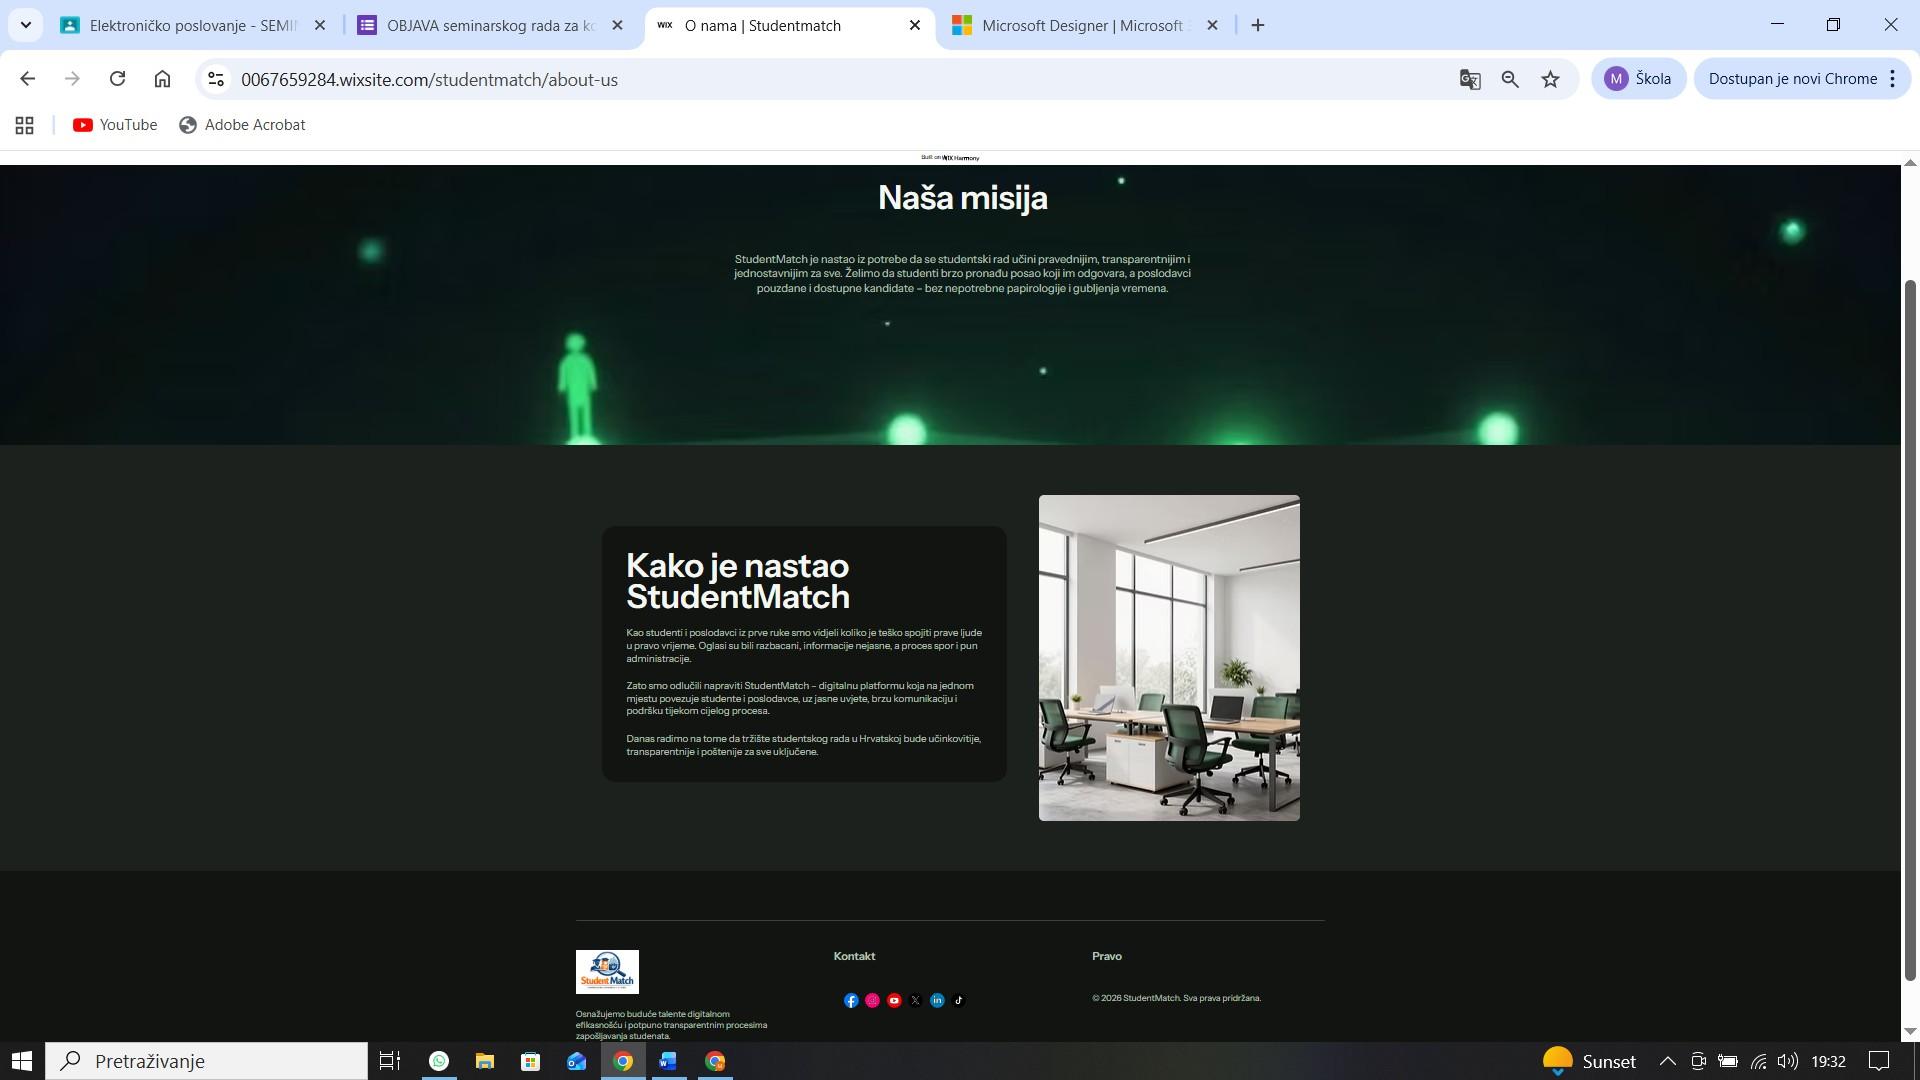This screenshot has height=1080, width=1920.
Task: Open YouTube bookmark in bookmarks bar
Action: tap(115, 125)
